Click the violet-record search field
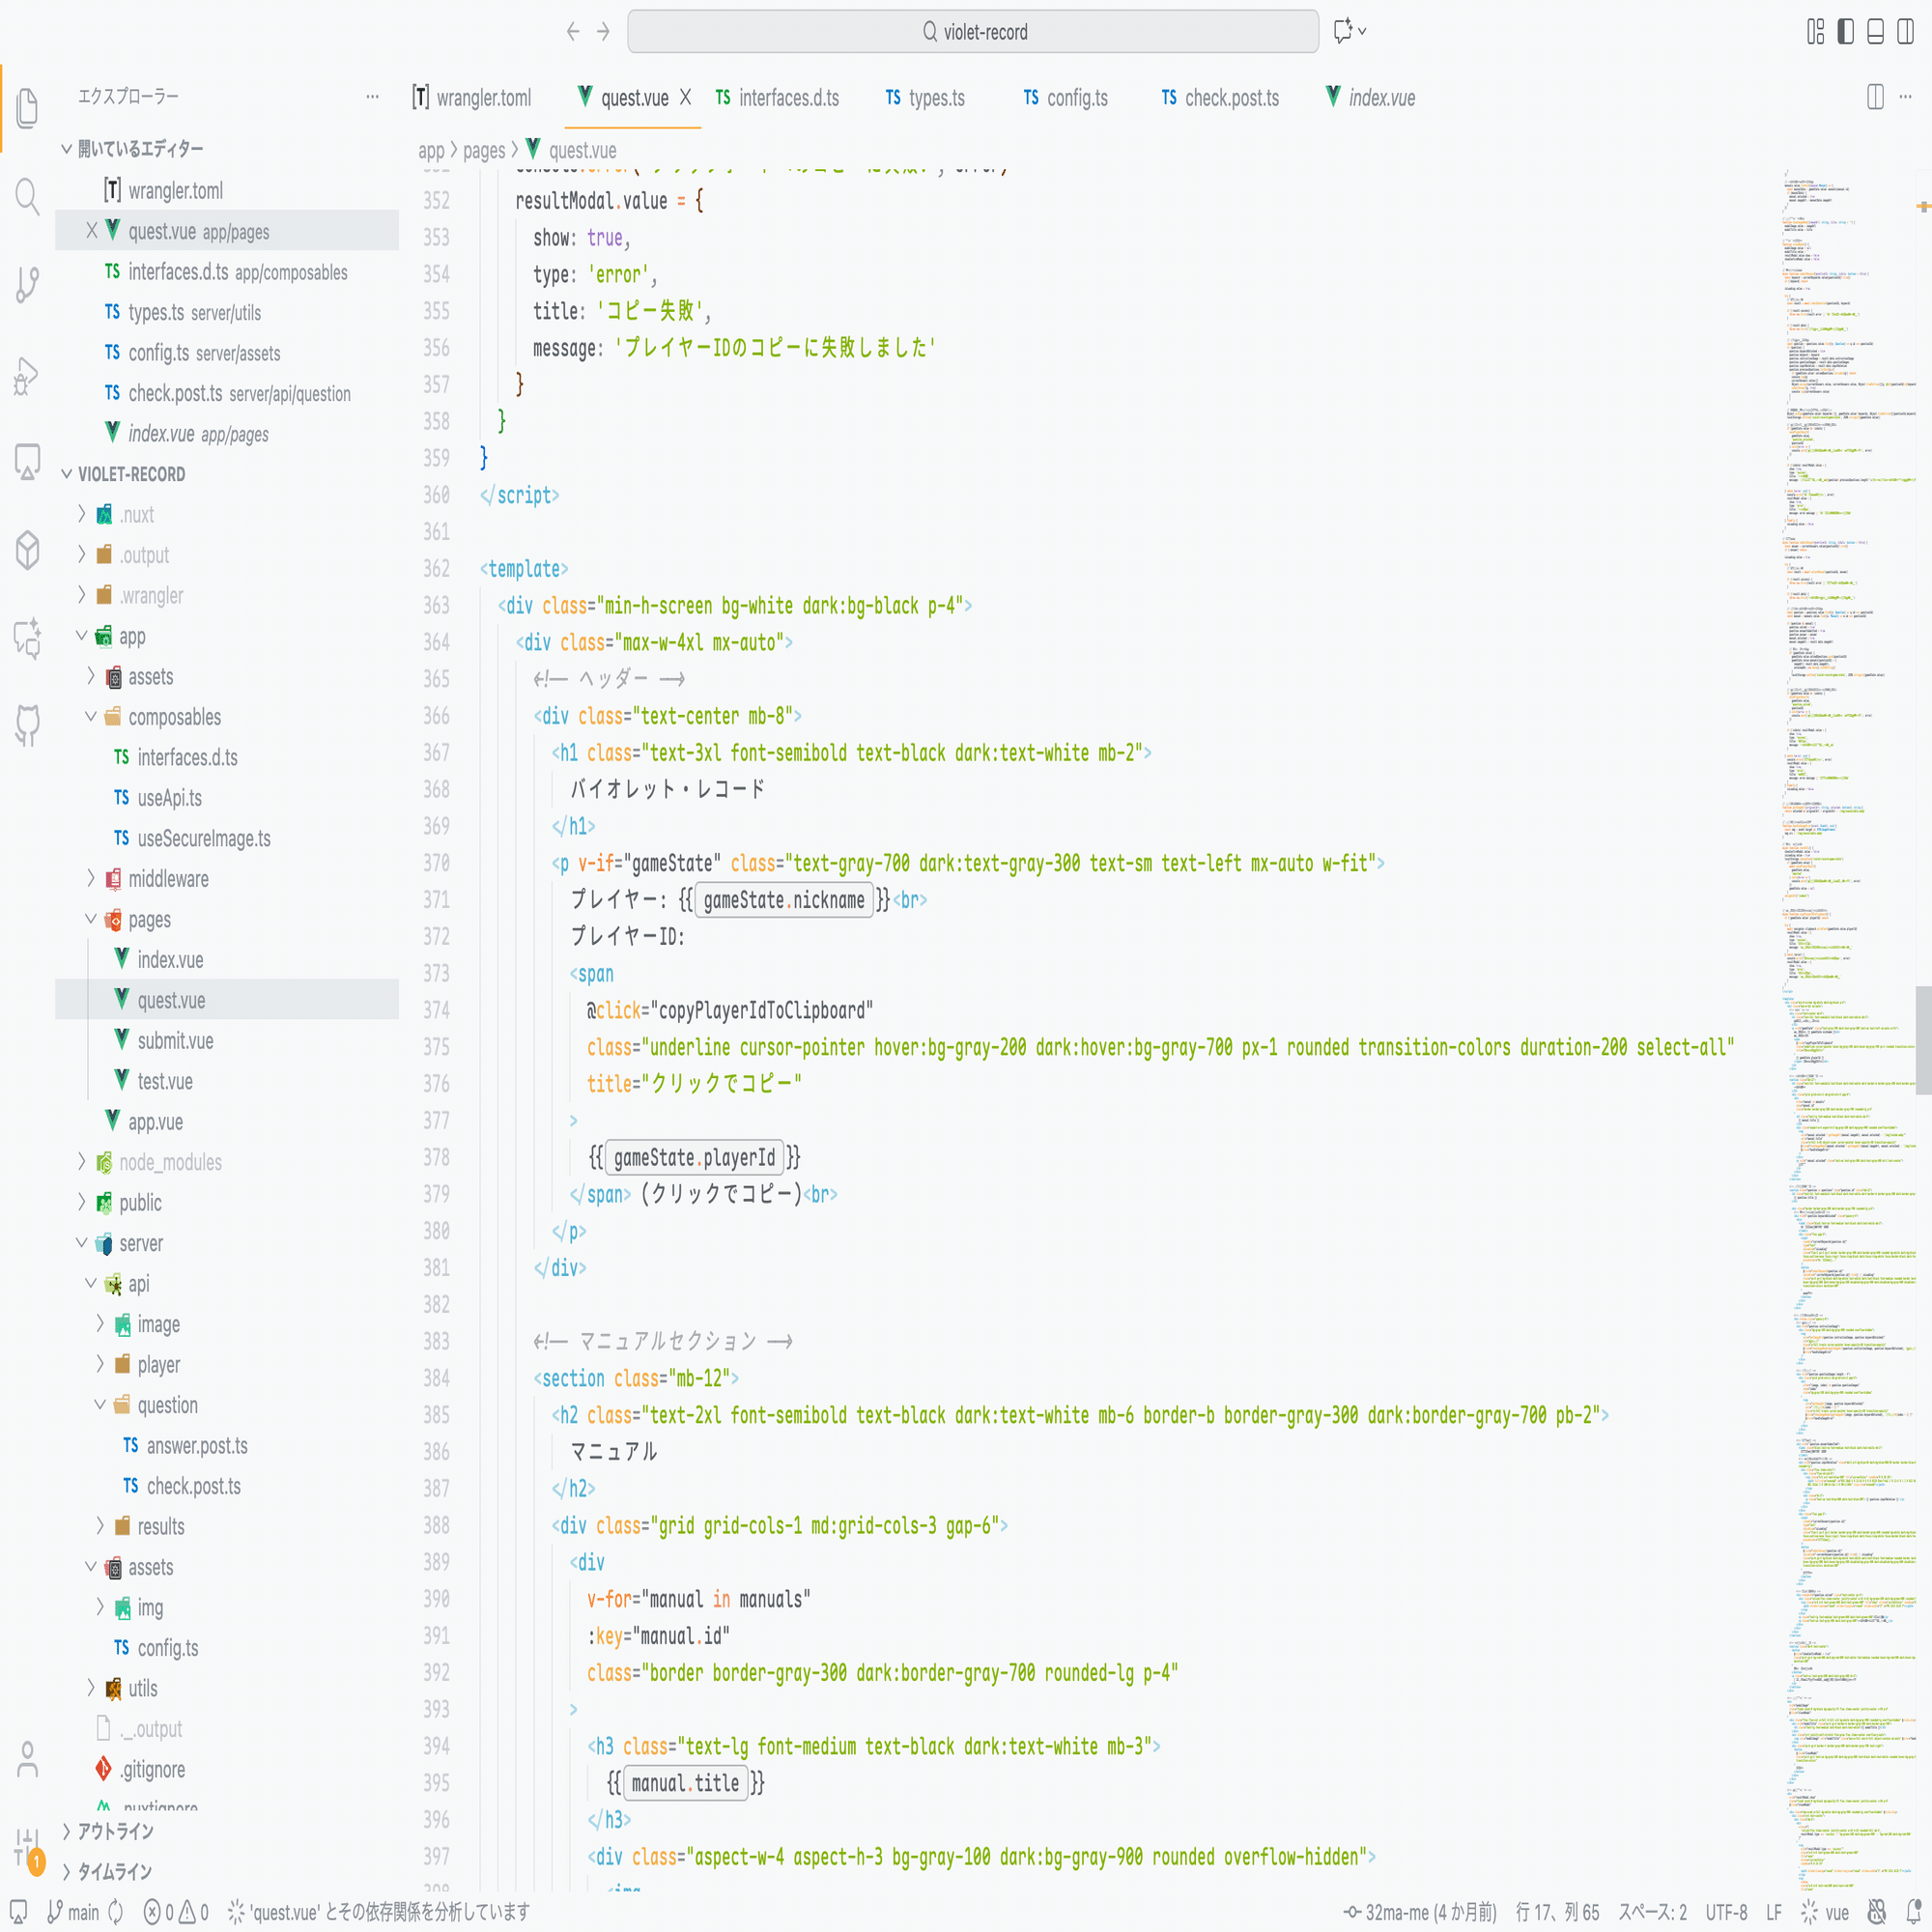Viewport: 1932px width, 1932px height. click(972, 32)
